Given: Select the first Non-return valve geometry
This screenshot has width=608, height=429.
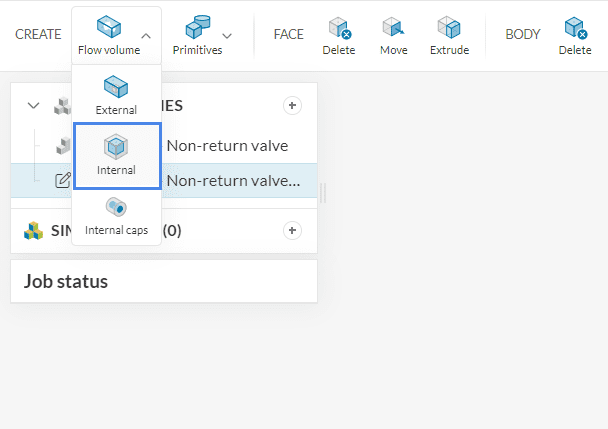Looking at the screenshot, I should tap(227, 145).
